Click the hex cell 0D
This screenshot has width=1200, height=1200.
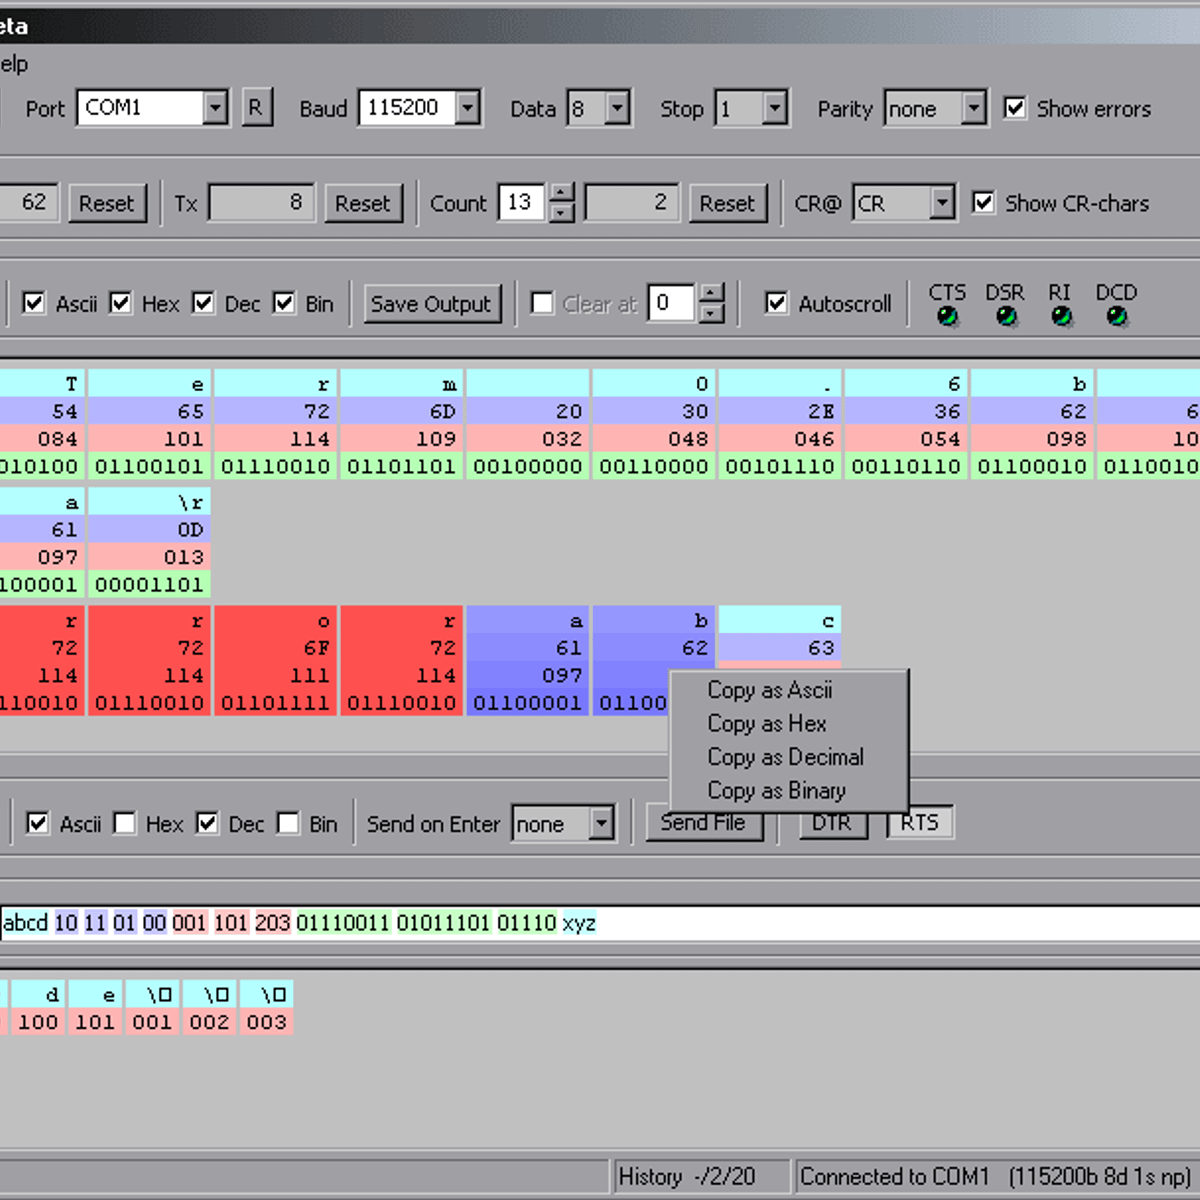(x=150, y=529)
